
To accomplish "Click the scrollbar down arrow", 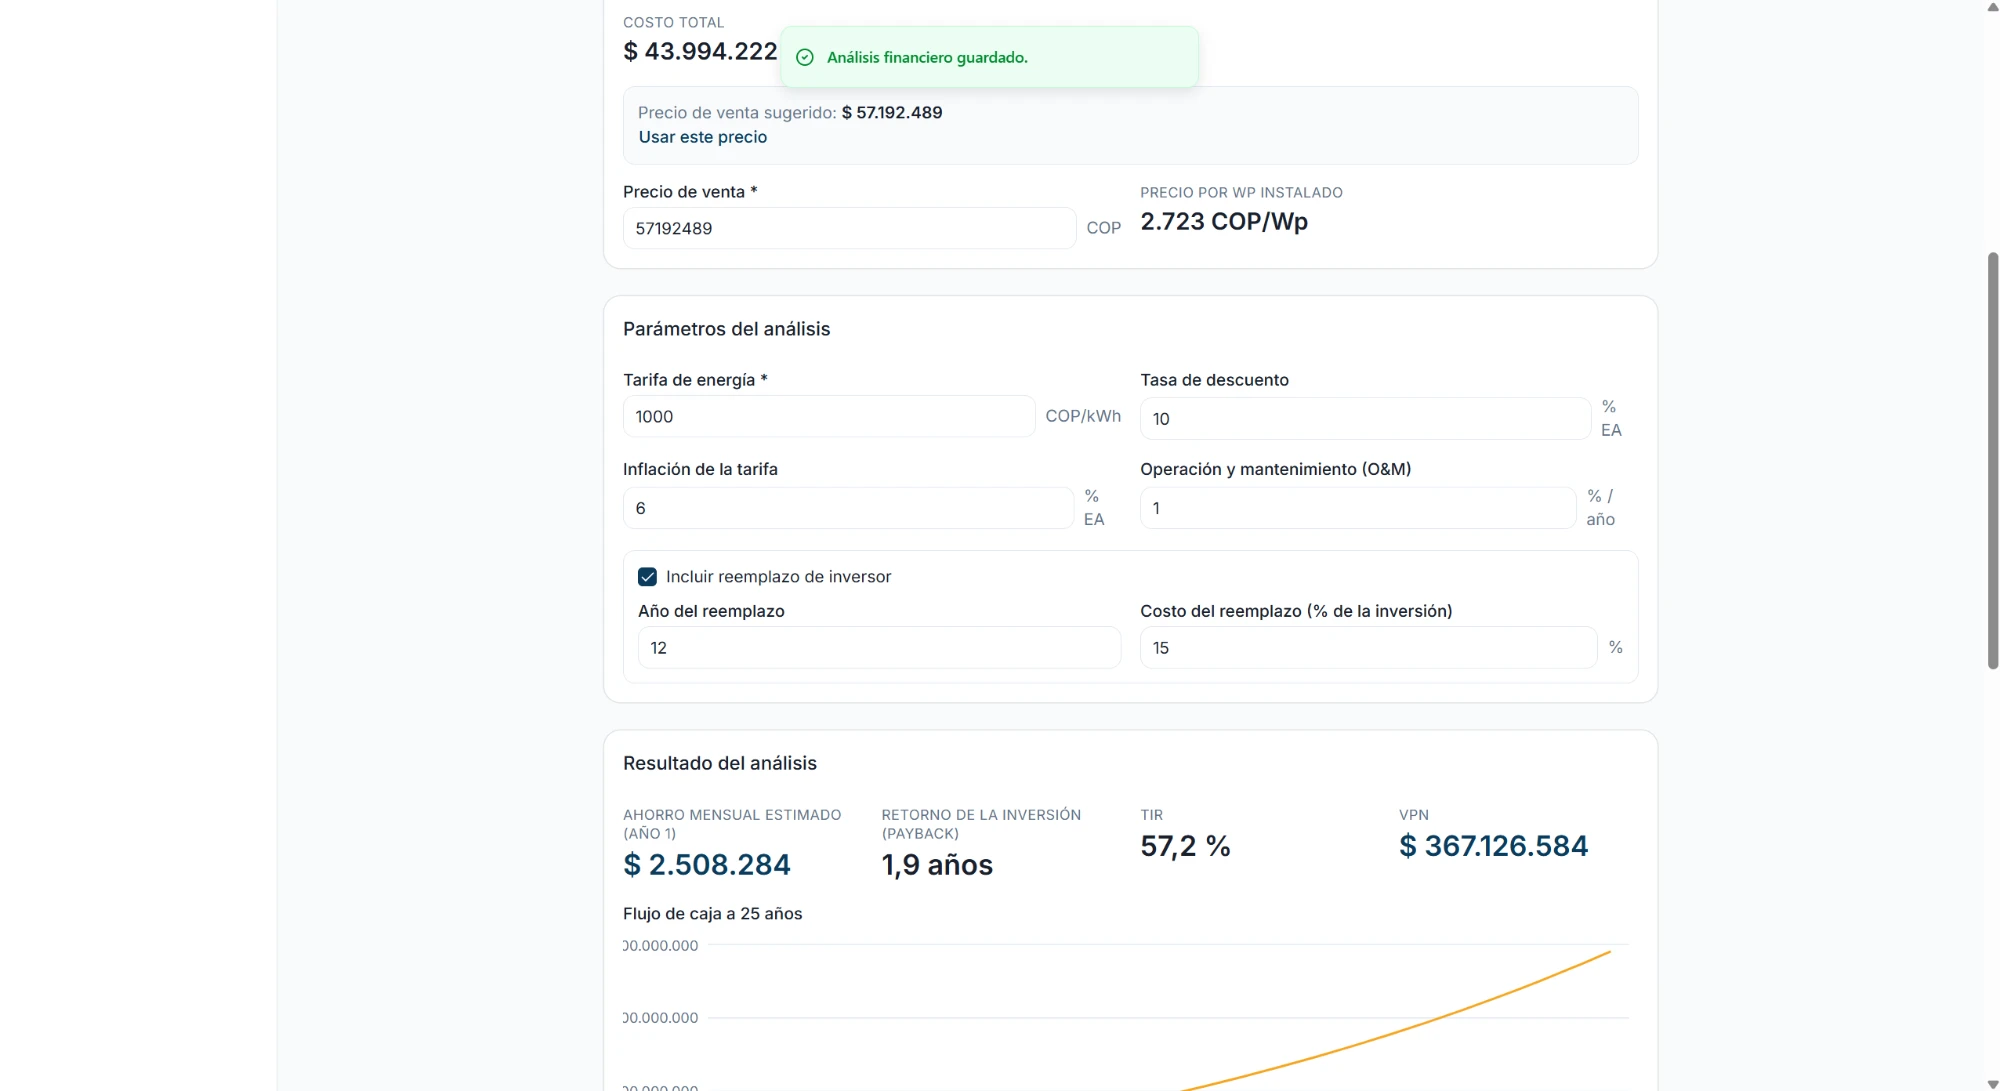I will pyautogui.click(x=1992, y=1084).
